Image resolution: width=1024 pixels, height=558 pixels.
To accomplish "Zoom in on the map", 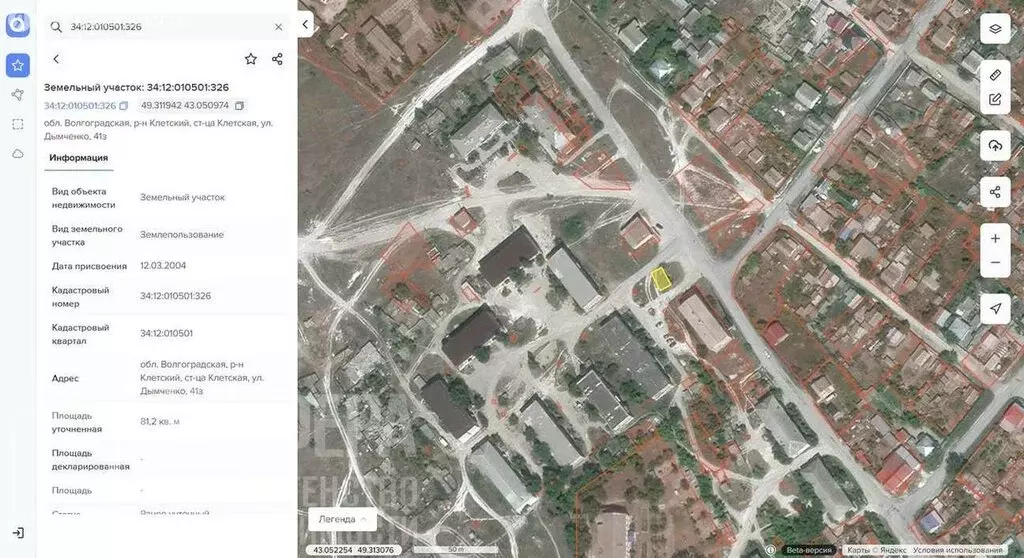I will coord(994,239).
